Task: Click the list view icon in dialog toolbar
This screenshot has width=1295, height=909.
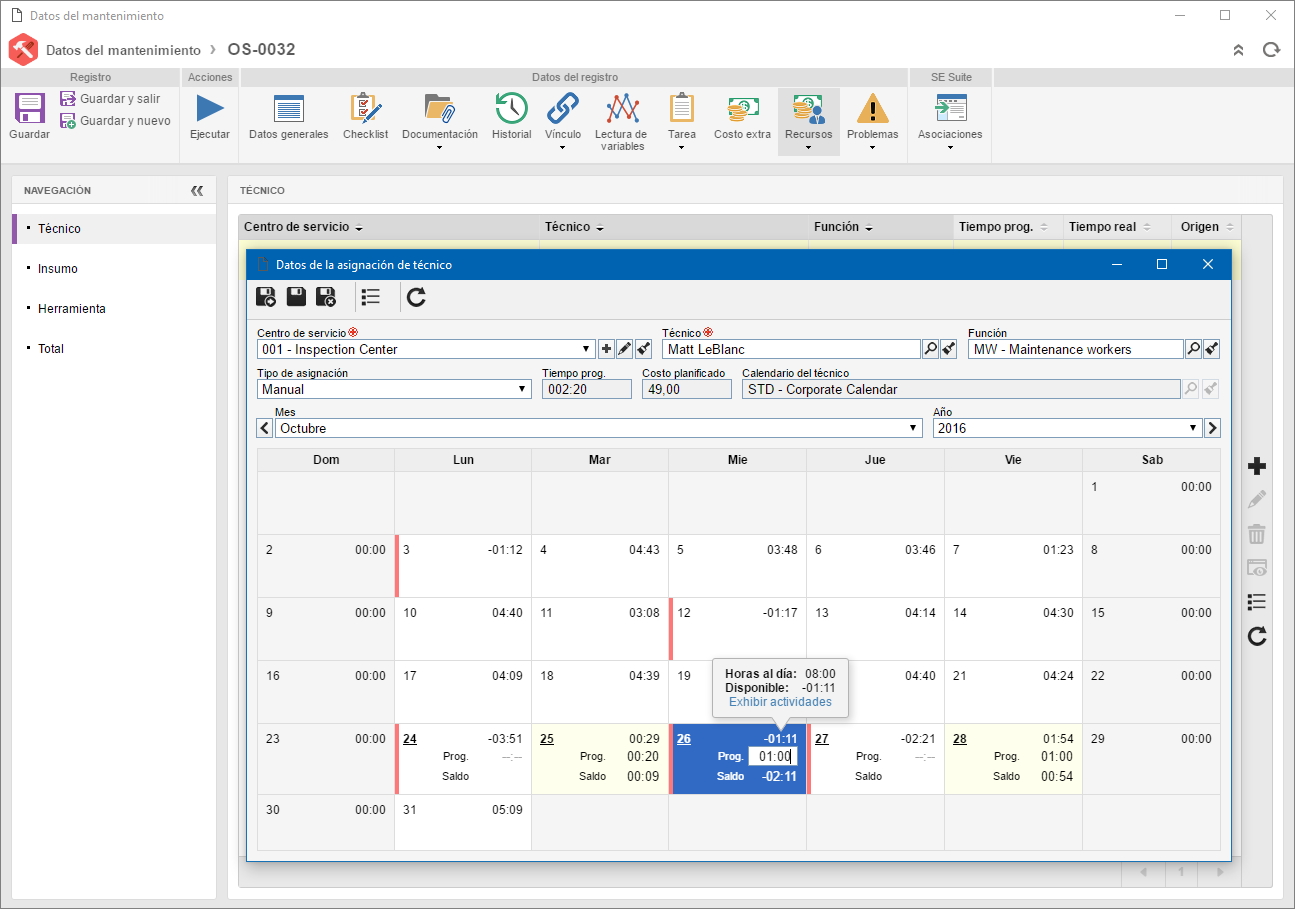Action: click(371, 296)
